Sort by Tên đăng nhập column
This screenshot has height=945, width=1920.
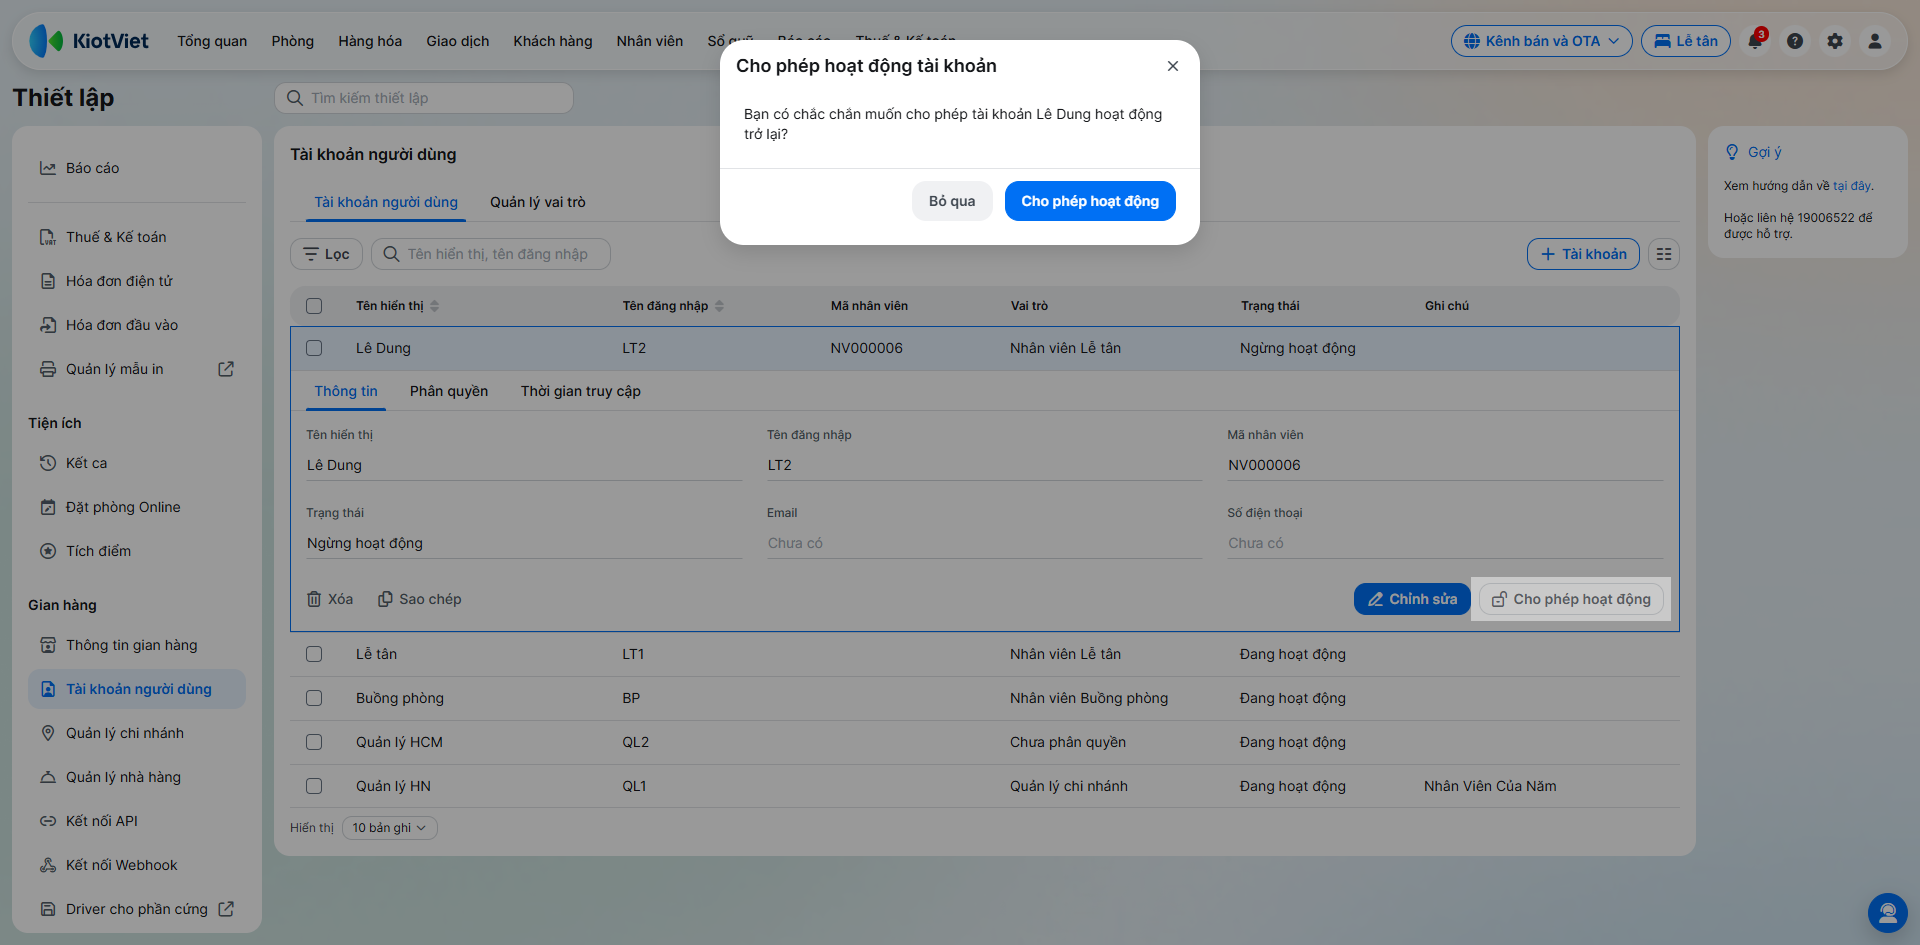click(x=673, y=306)
